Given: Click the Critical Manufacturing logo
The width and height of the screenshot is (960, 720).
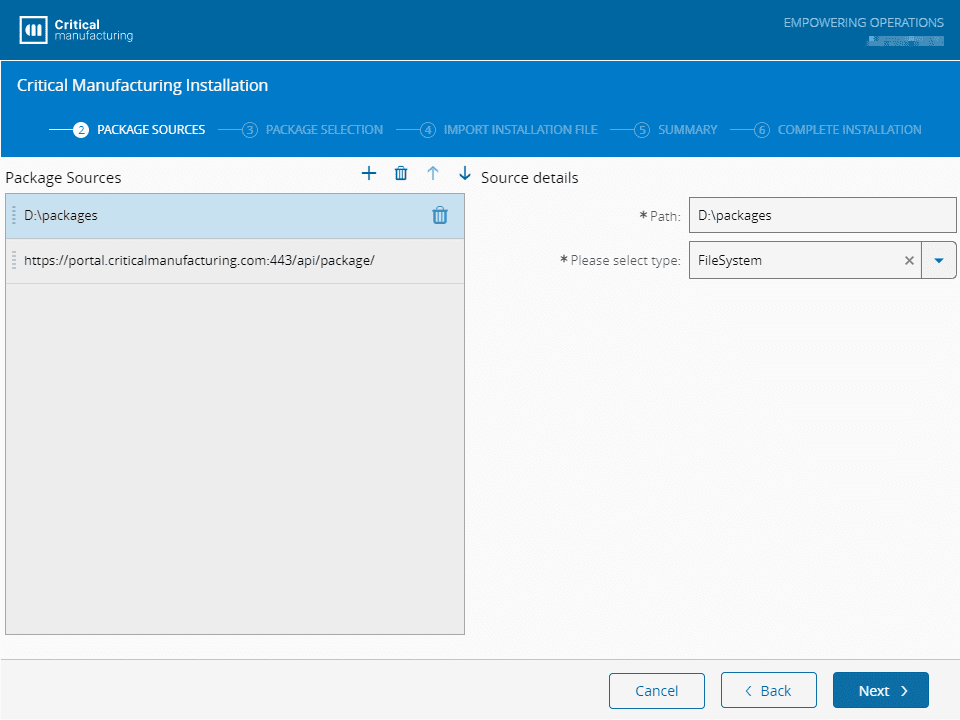Looking at the screenshot, I should pyautogui.click(x=76, y=30).
